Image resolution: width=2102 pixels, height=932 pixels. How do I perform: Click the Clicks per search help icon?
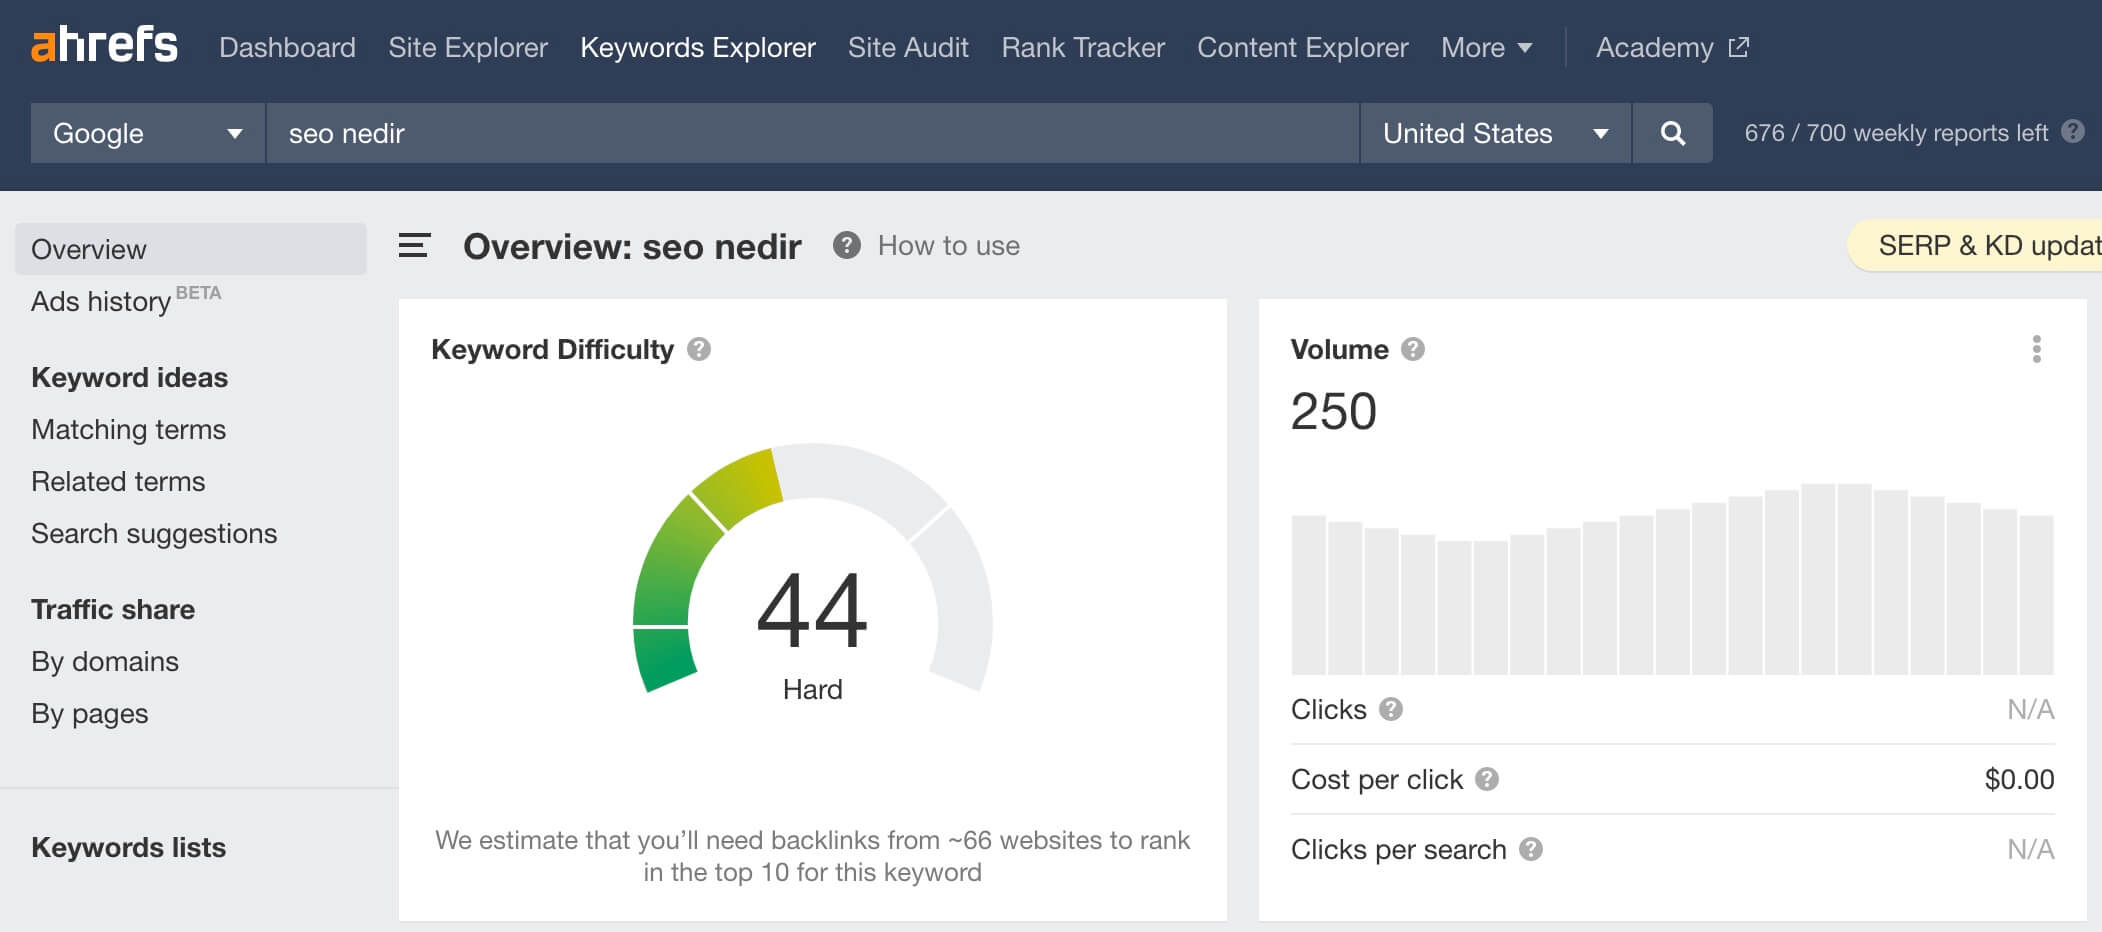[x=1531, y=849]
